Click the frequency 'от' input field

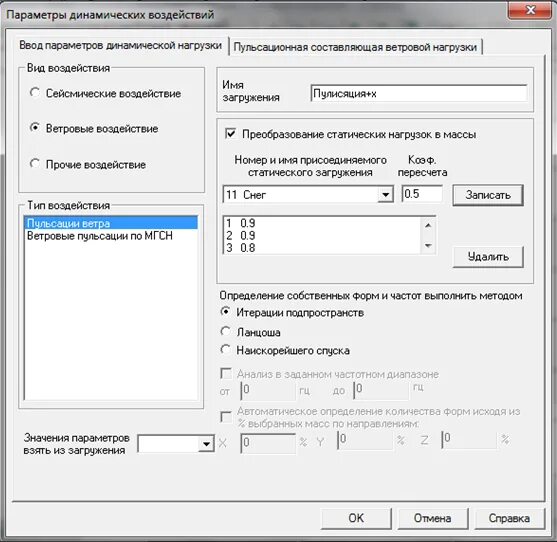268,390
